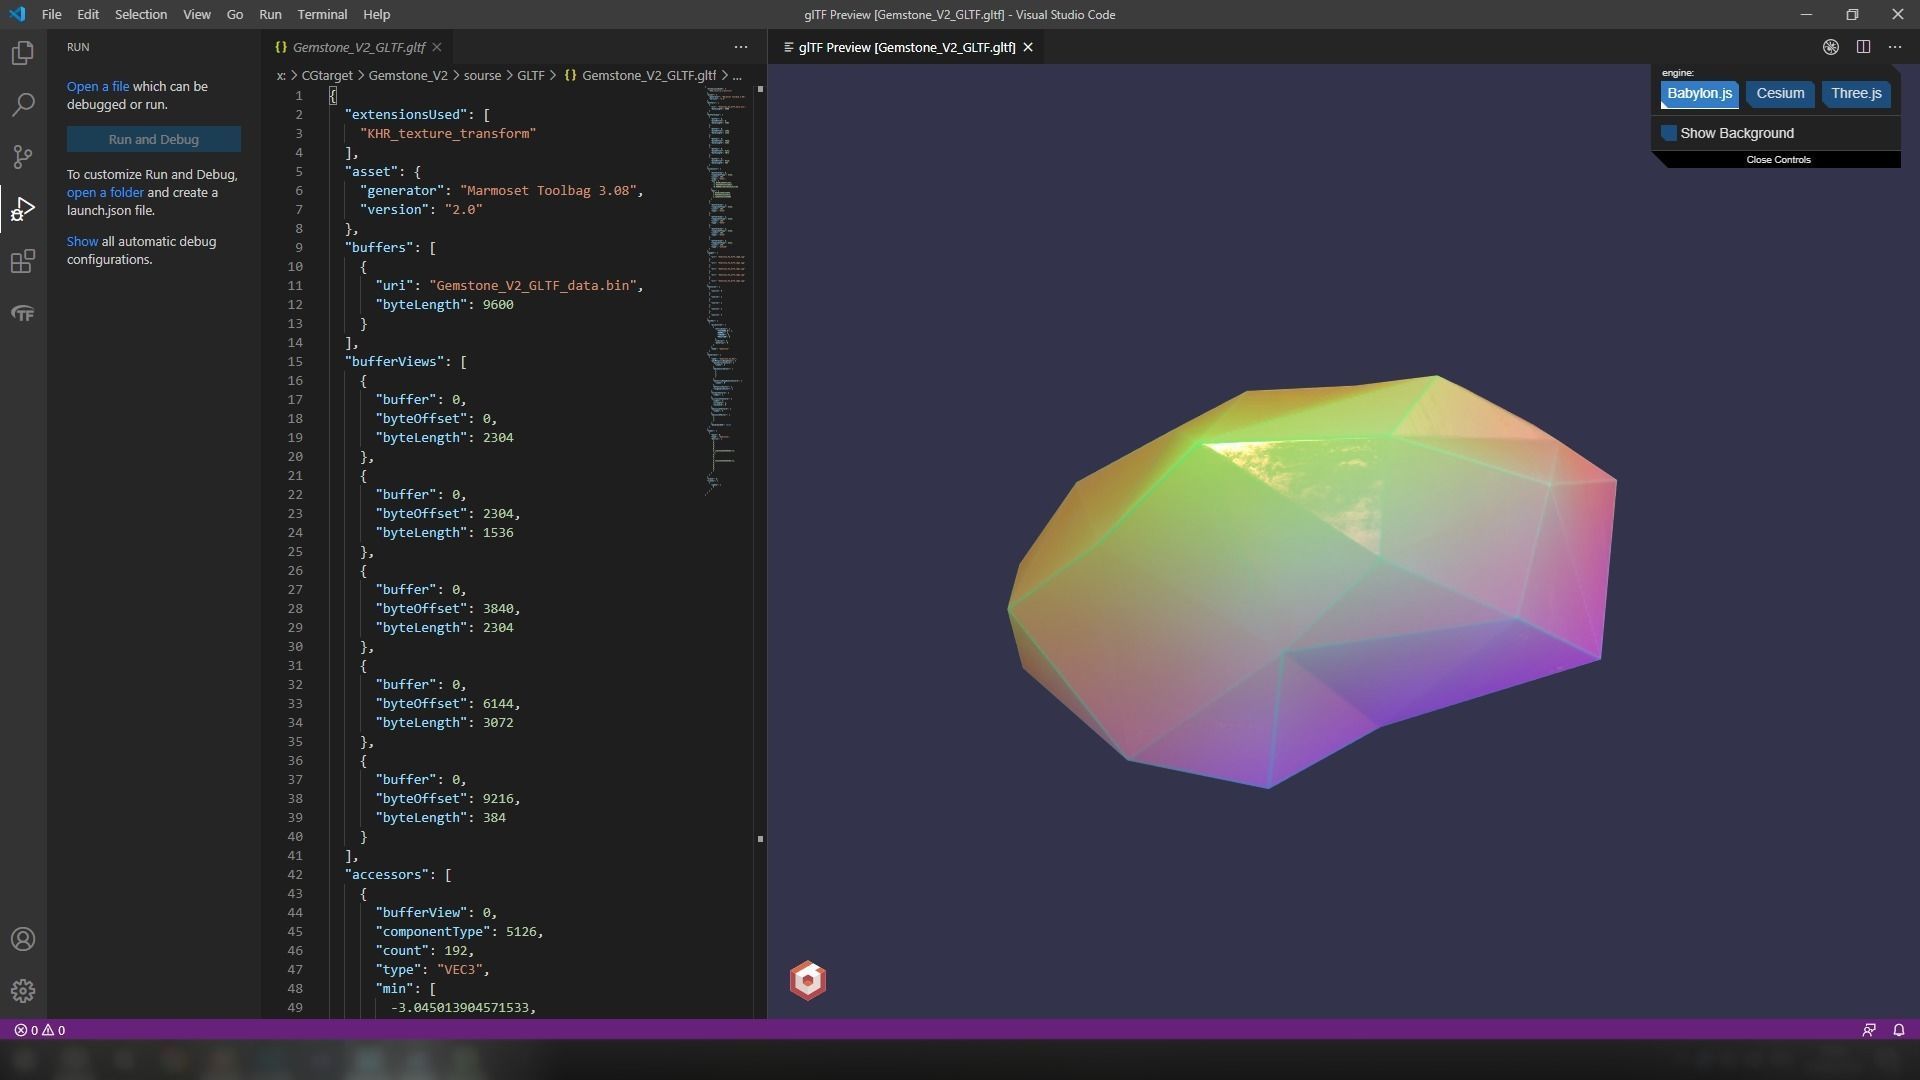Open the notifications bell in status bar

click(x=1898, y=1030)
